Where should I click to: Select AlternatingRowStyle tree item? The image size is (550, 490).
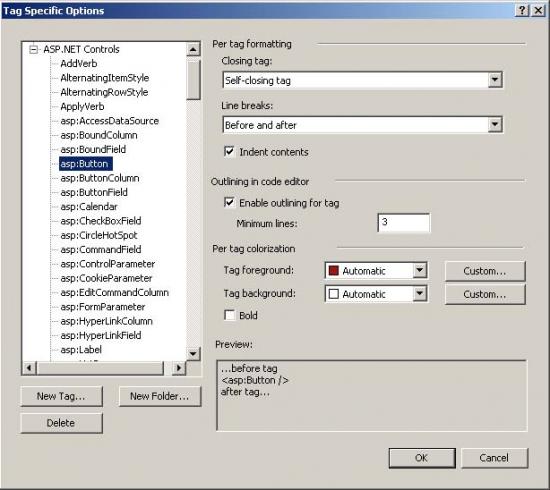point(104,92)
